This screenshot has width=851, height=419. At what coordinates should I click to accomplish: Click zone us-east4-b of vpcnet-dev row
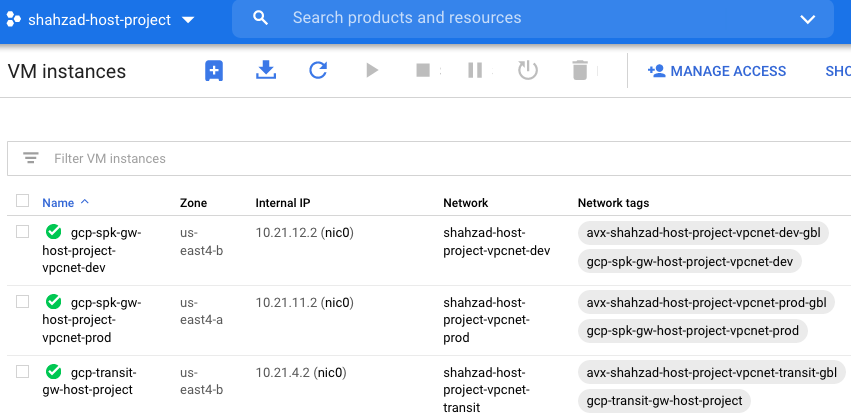[x=201, y=242]
